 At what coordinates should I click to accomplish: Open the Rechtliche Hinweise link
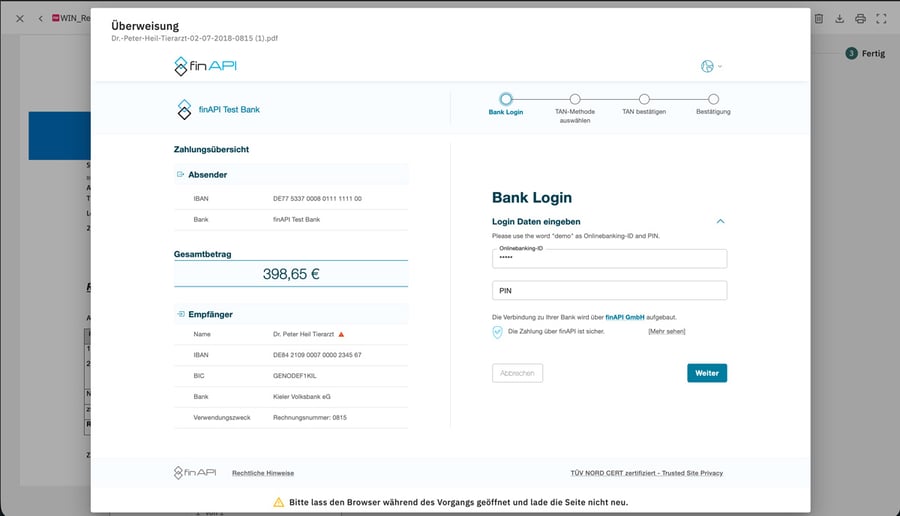click(263, 473)
